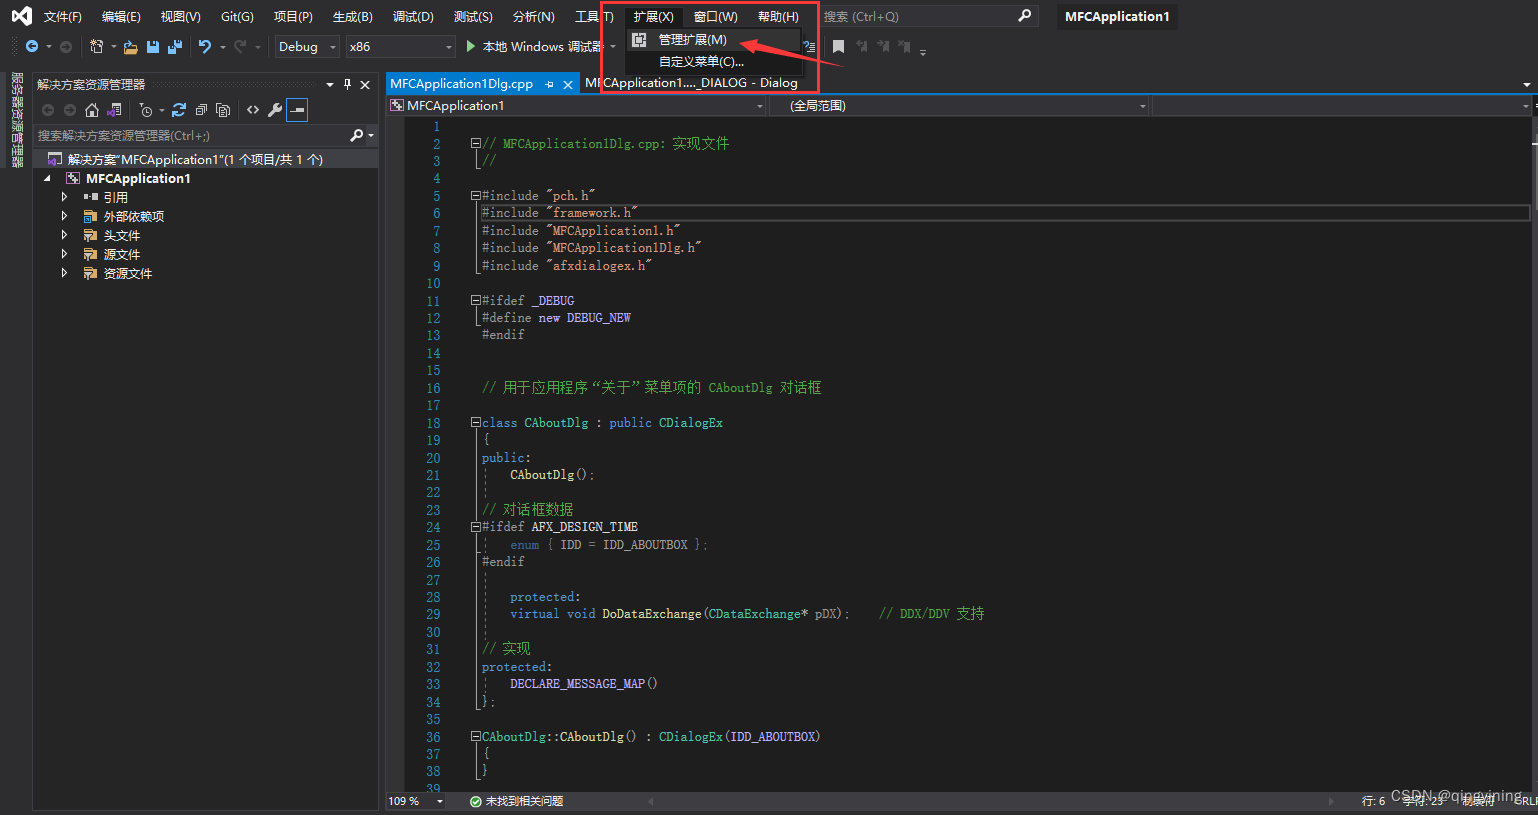Click the bookmark icon in the toolbar
Screen dimensions: 1538x815
tap(838, 46)
